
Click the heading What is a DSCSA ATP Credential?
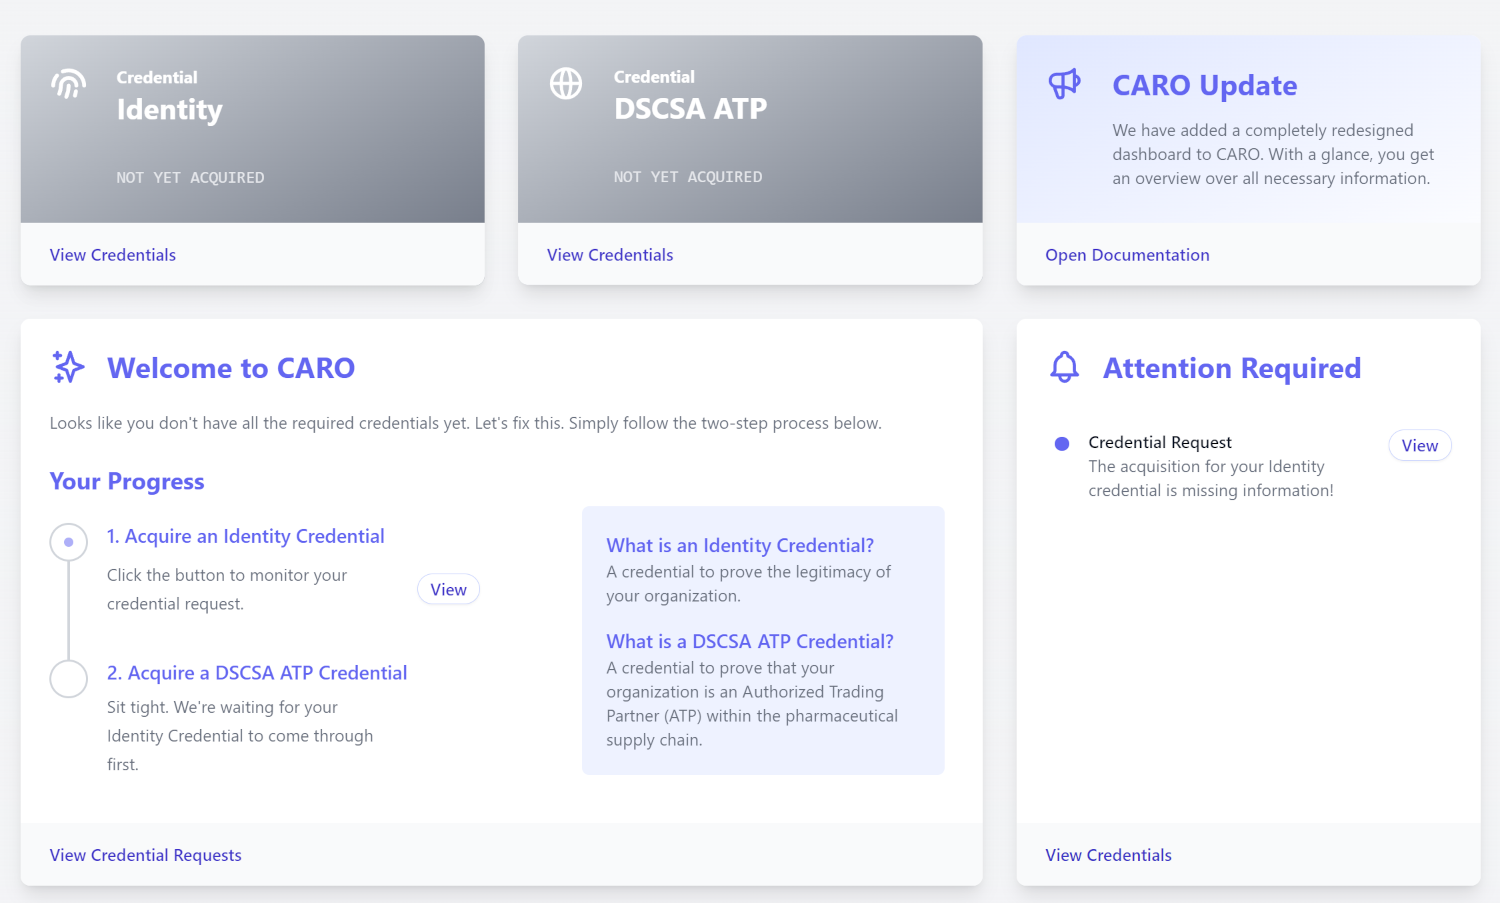point(750,641)
